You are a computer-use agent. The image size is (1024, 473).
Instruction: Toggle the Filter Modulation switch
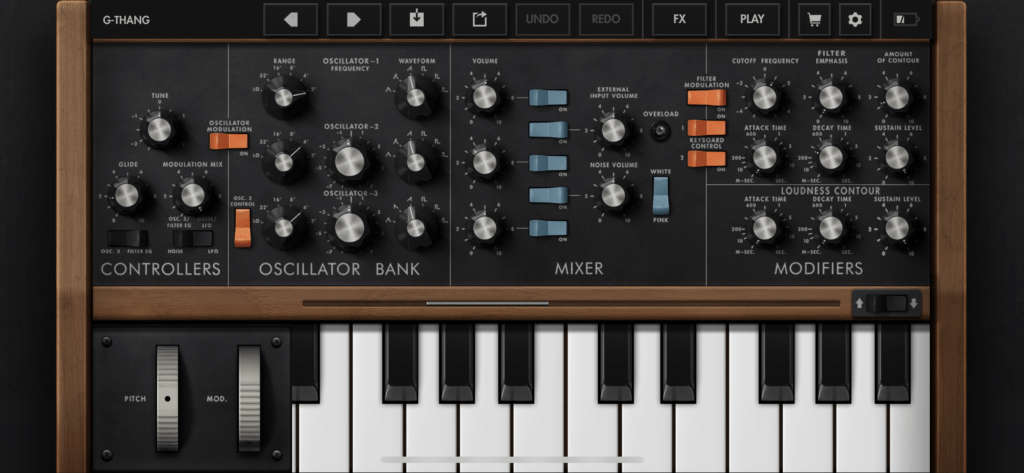pos(706,97)
